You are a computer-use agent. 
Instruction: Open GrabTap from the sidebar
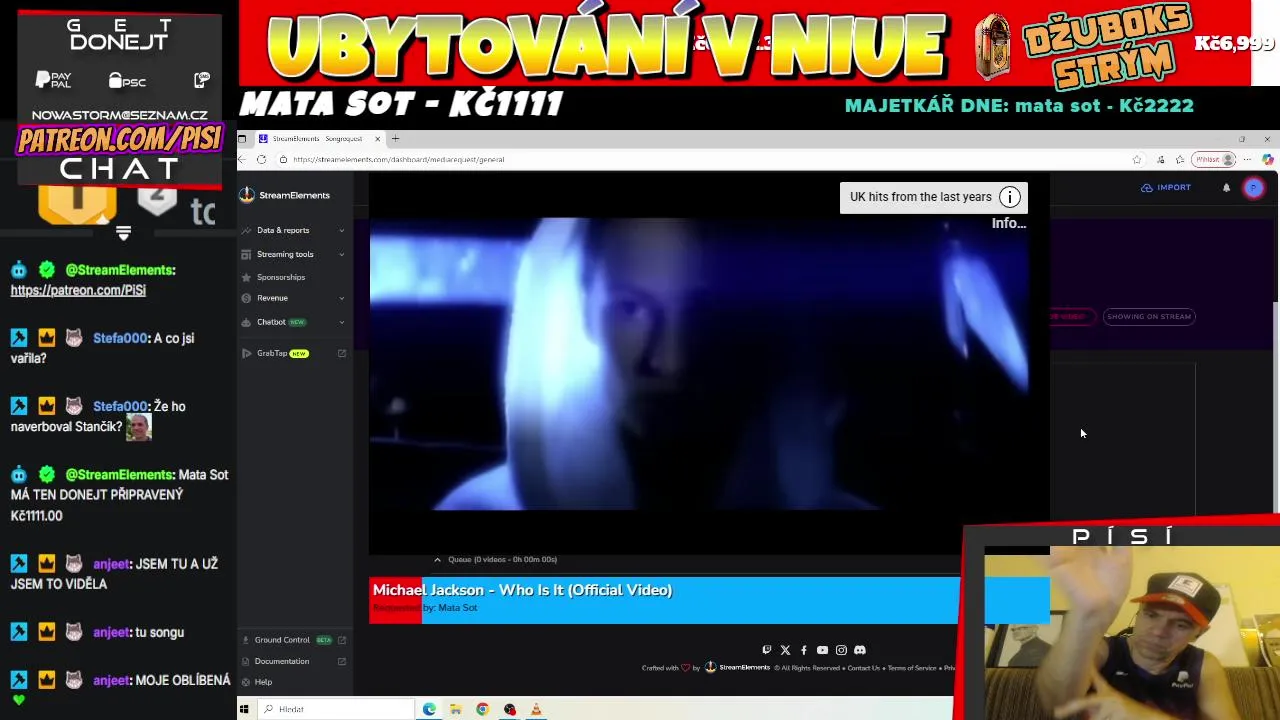point(272,353)
